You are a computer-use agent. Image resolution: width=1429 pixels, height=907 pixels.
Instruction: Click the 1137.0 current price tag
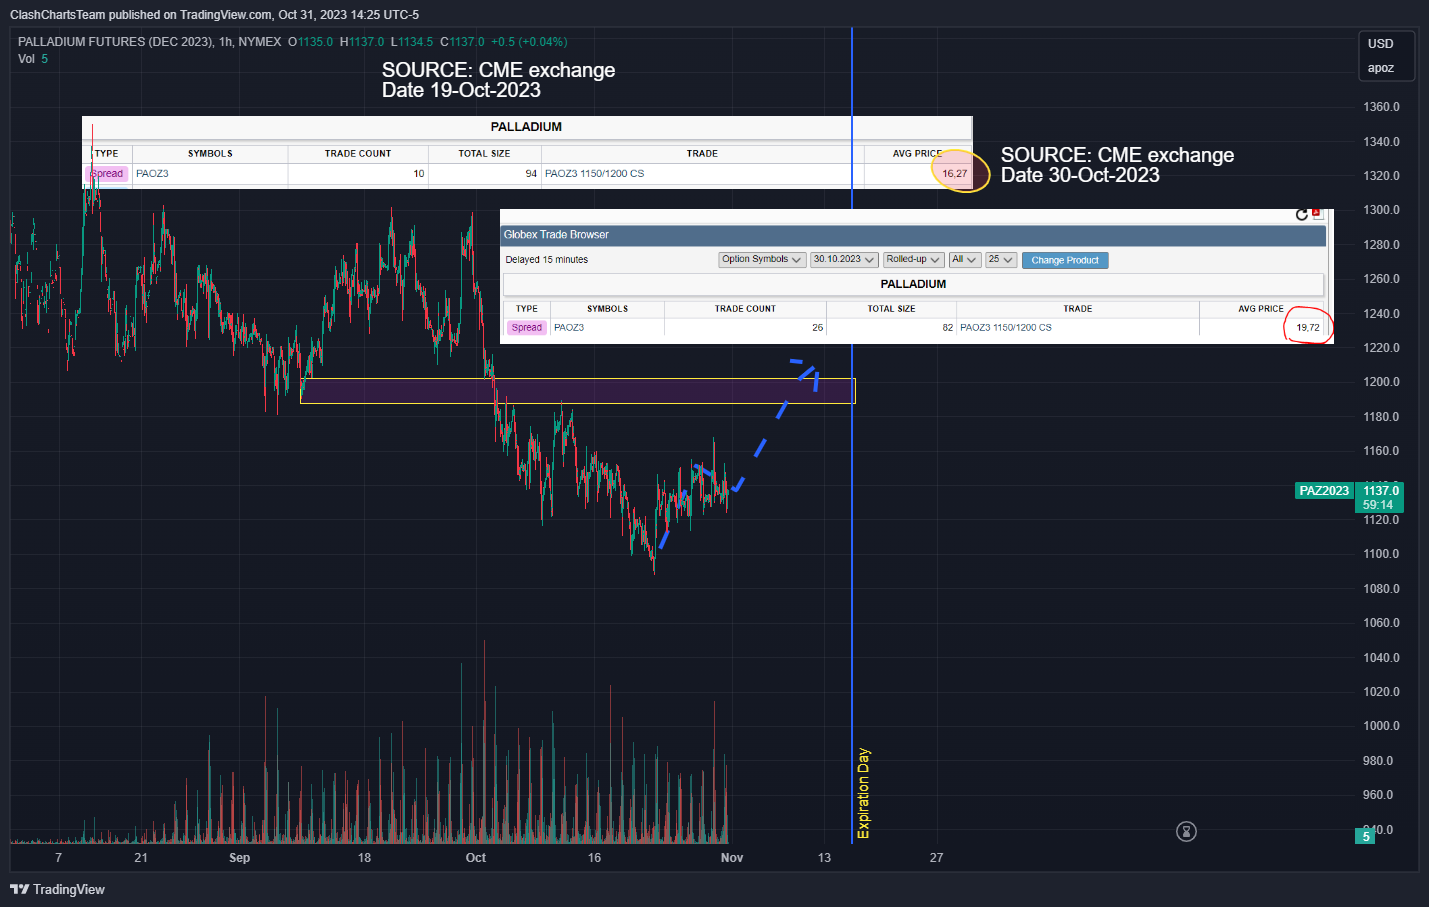1381,490
